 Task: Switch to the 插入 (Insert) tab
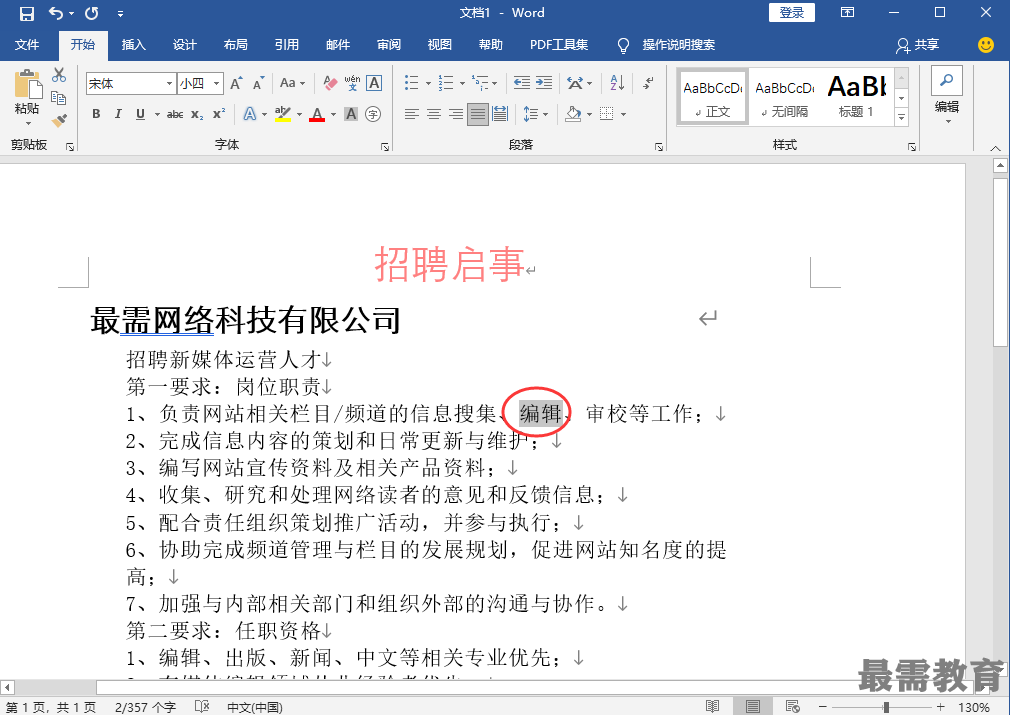[x=133, y=44]
